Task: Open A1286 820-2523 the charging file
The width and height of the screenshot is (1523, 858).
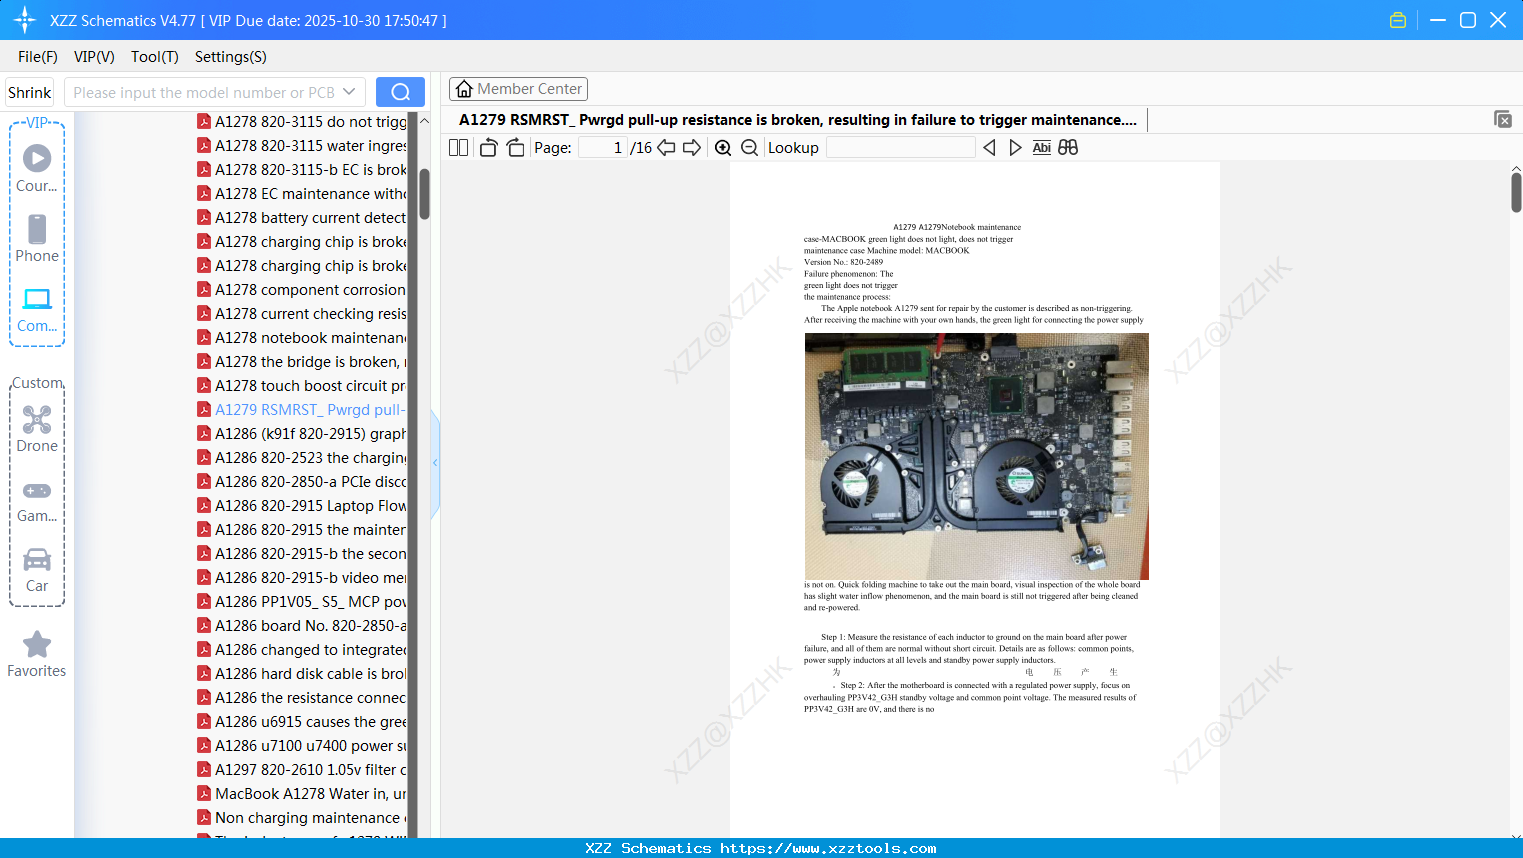Action: pos(302,458)
